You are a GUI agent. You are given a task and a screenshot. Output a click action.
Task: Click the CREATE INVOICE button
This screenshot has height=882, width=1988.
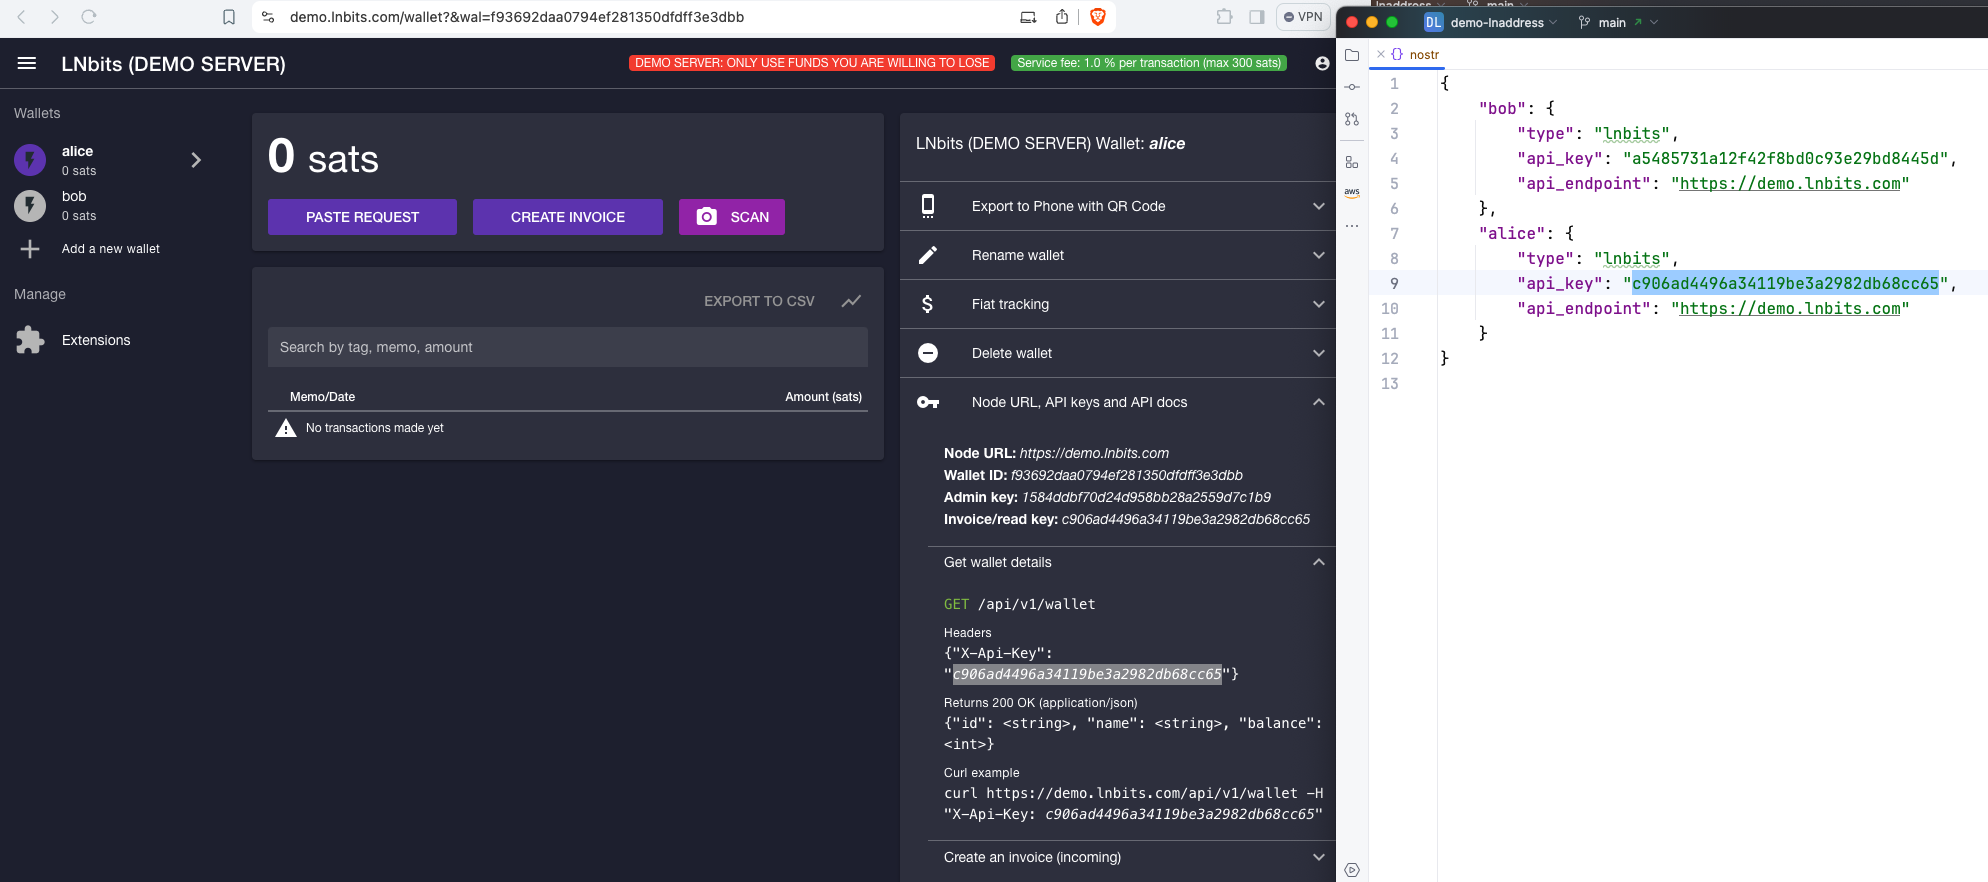(568, 217)
